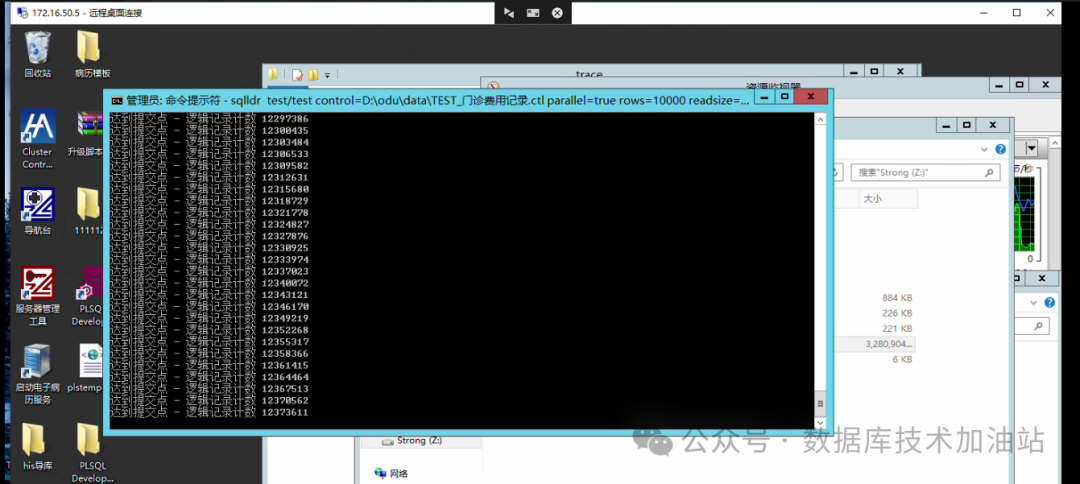Image resolution: width=1080 pixels, height=484 pixels.
Task: Open the 回收站 recycle bin desktop icon
Action: [x=37, y=54]
